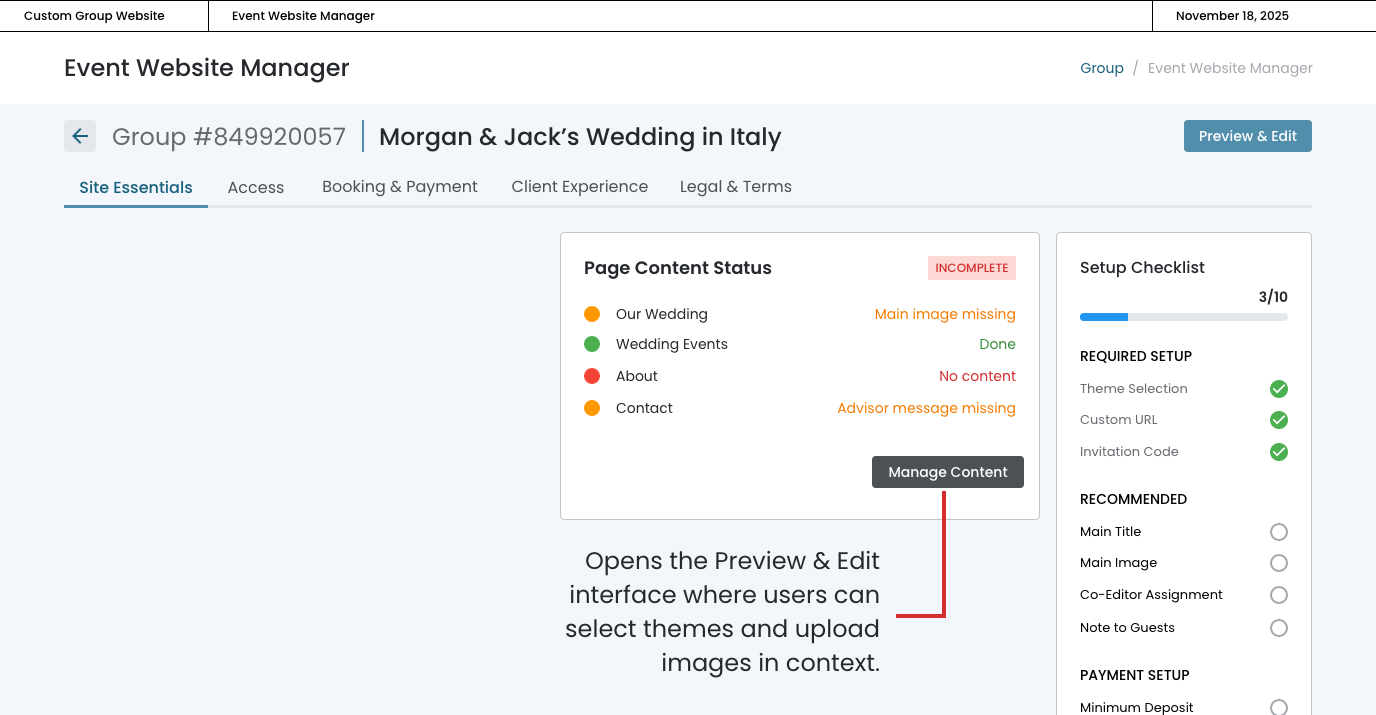Click red status dot for About
The height and width of the screenshot is (715, 1376).
click(592, 376)
